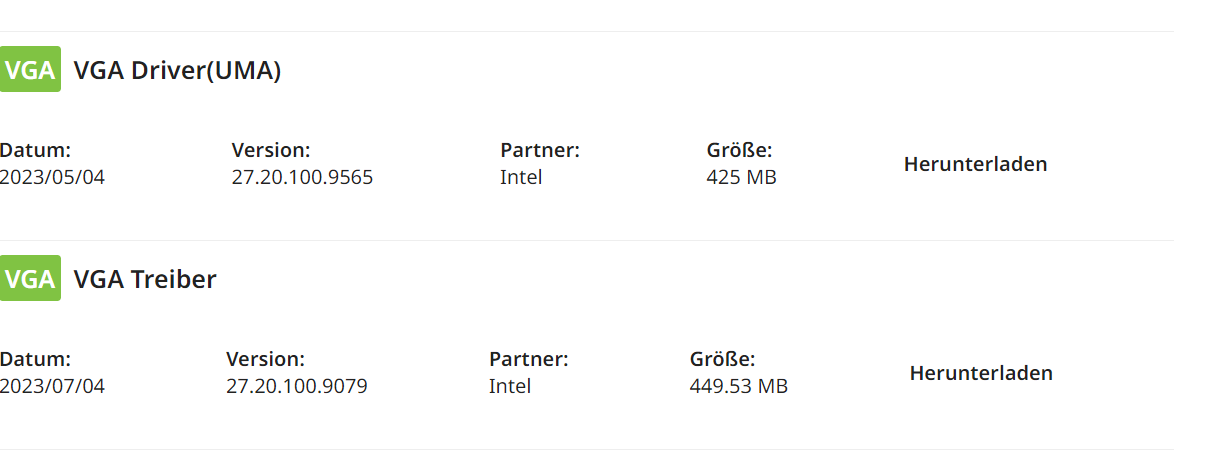The width and height of the screenshot is (1217, 453).
Task: Click the green VGA icon beside VGA Driver(UMA)
Action: click(30, 70)
